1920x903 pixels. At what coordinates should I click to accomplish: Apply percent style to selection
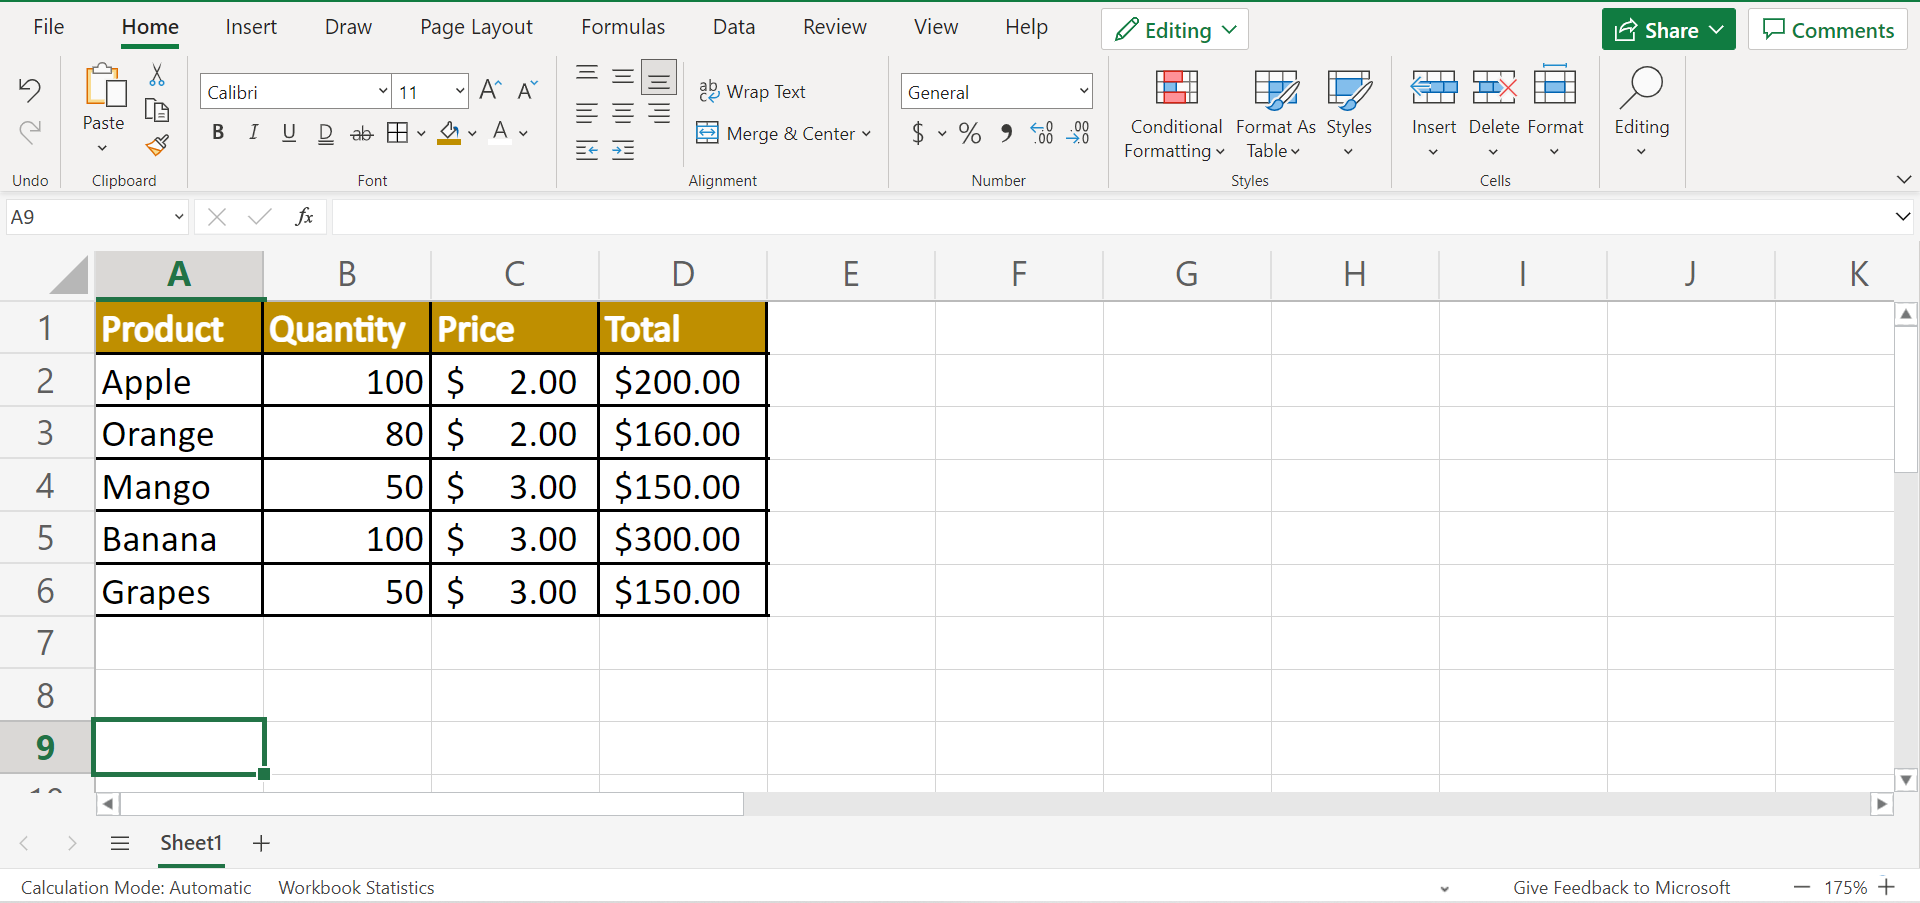point(969,133)
